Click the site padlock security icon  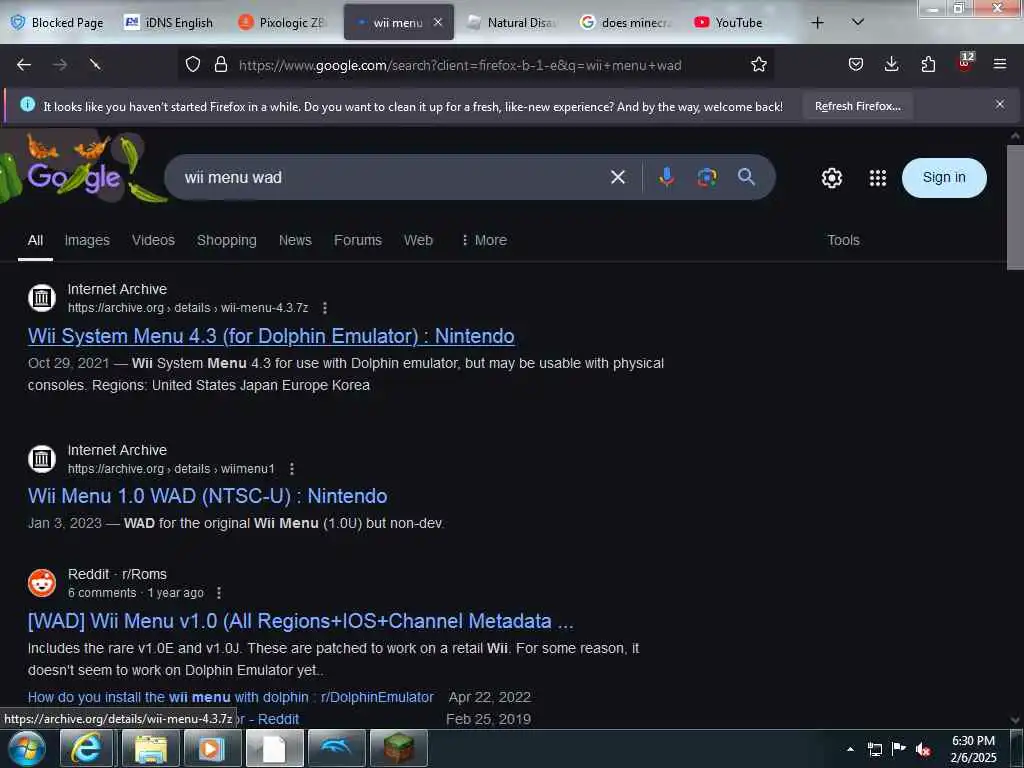(x=221, y=65)
